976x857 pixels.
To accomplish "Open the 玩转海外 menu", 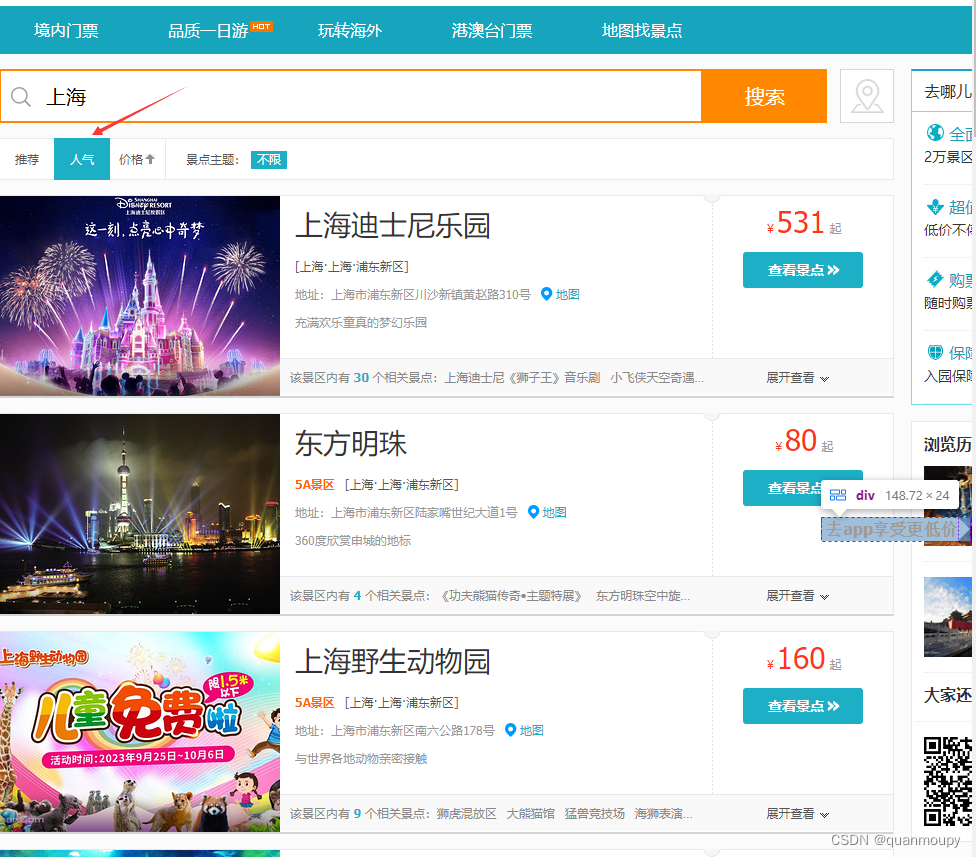I will tap(350, 30).
